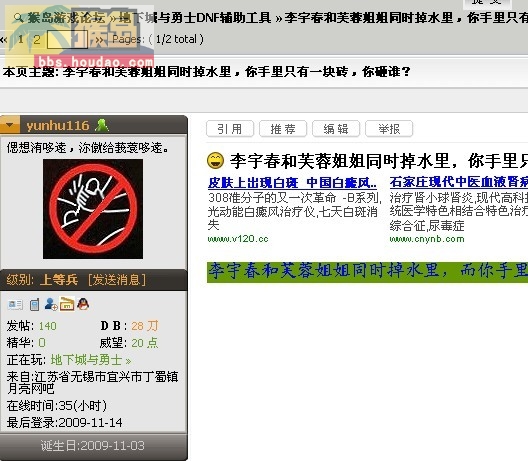Click the 威望 value 20 点
This screenshot has height=461, width=528.
(144, 343)
